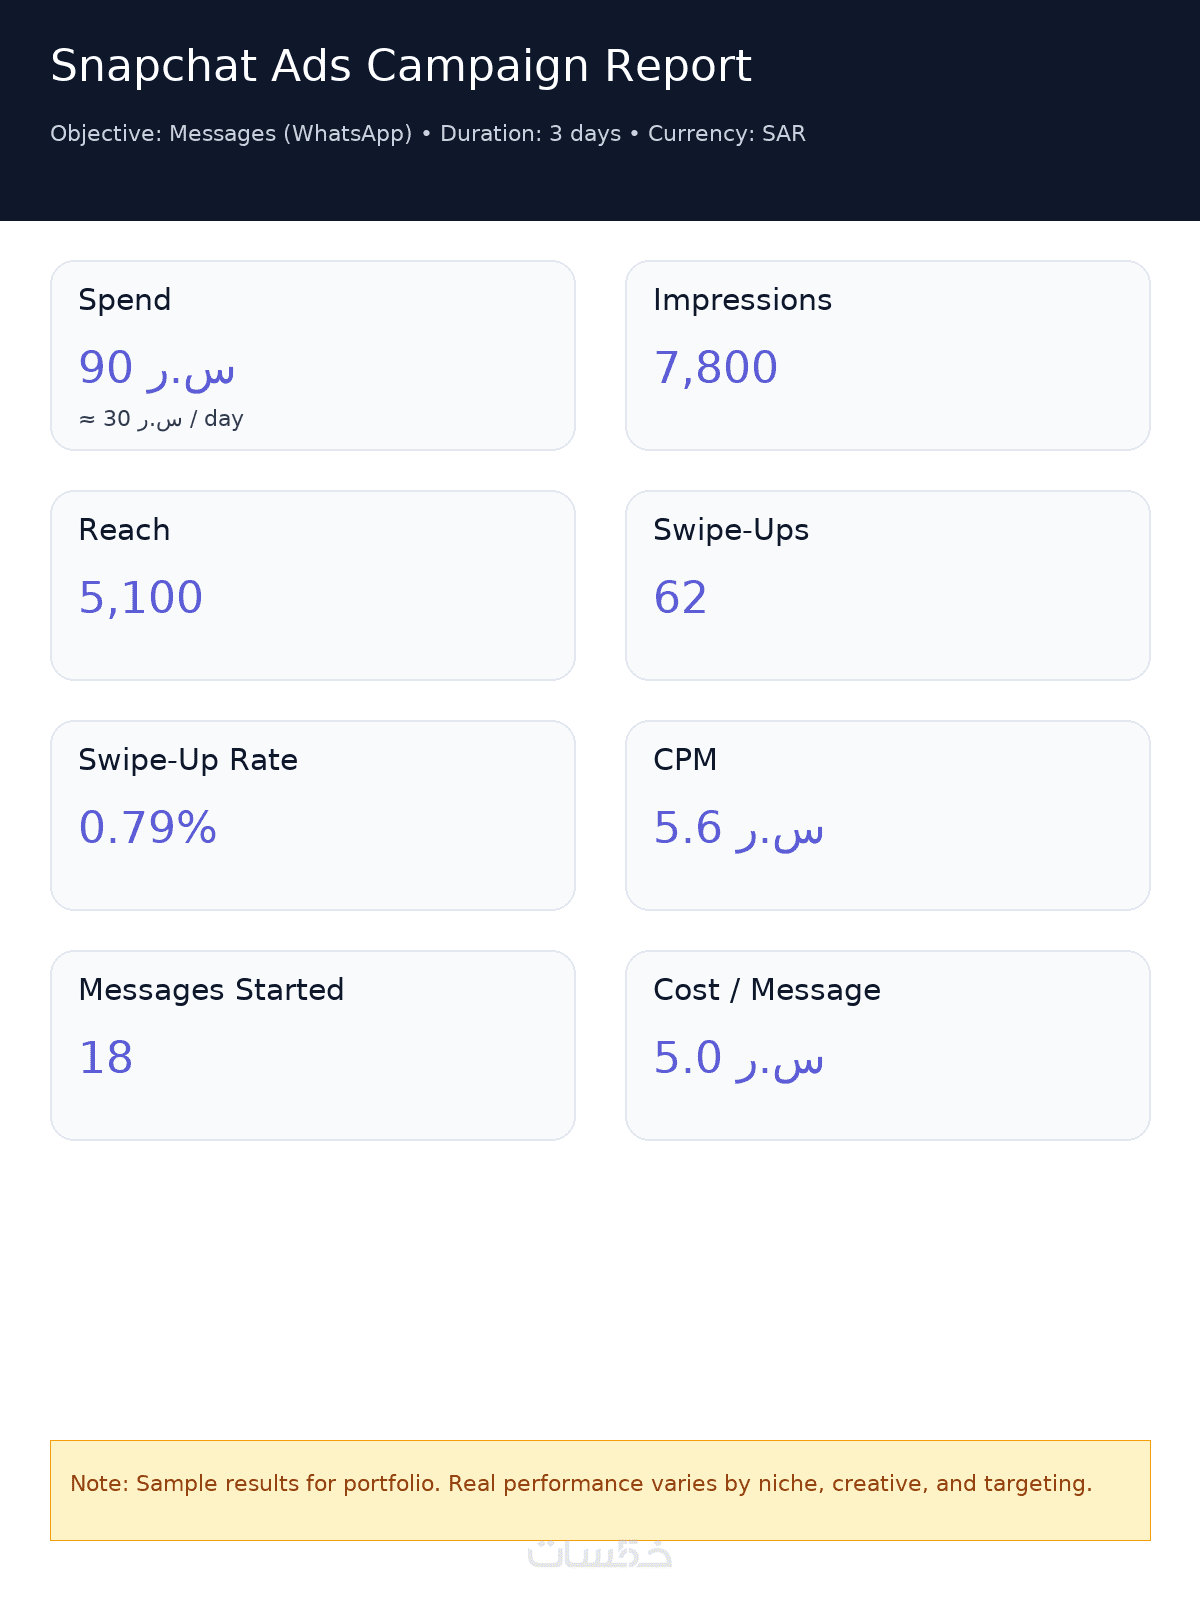
Task: Click the 0.79% swipe-up rate value
Action: click(148, 828)
